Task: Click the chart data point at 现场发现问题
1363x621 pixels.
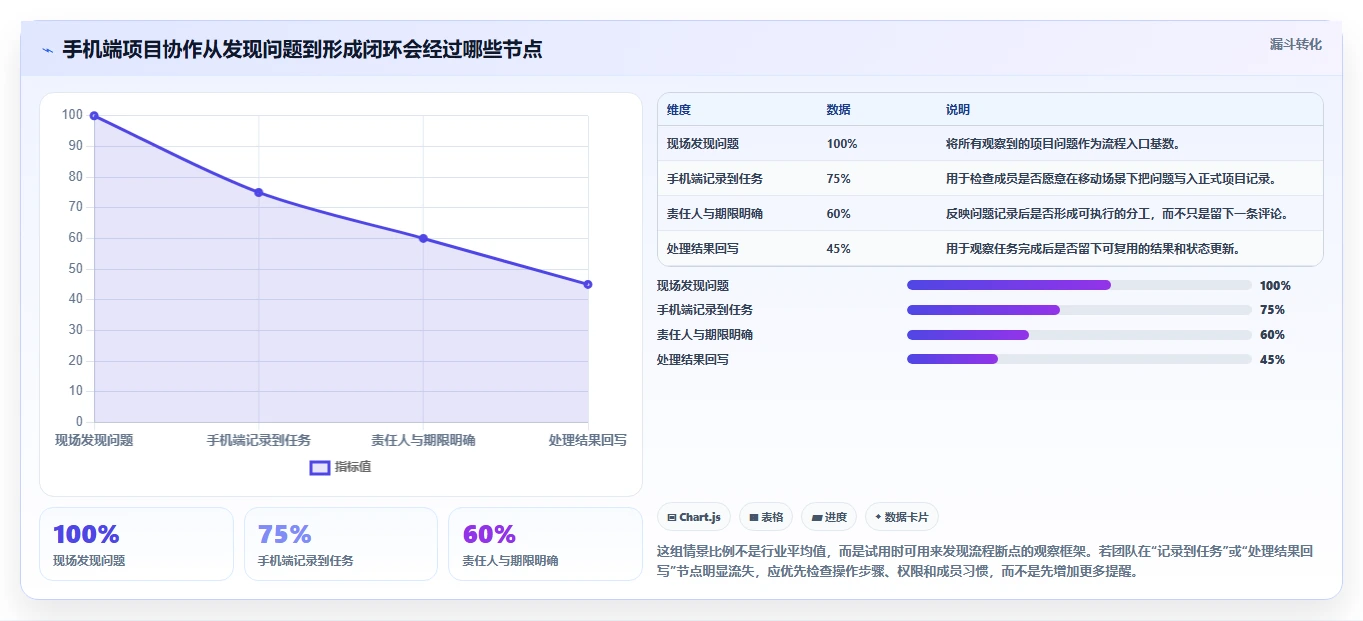Action: [x=94, y=116]
